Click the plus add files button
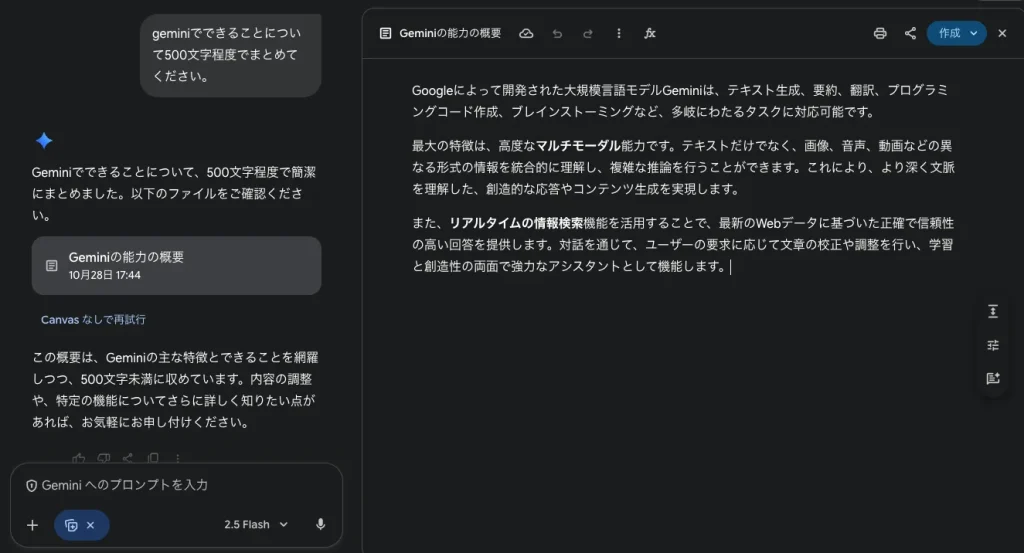 (32, 525)
